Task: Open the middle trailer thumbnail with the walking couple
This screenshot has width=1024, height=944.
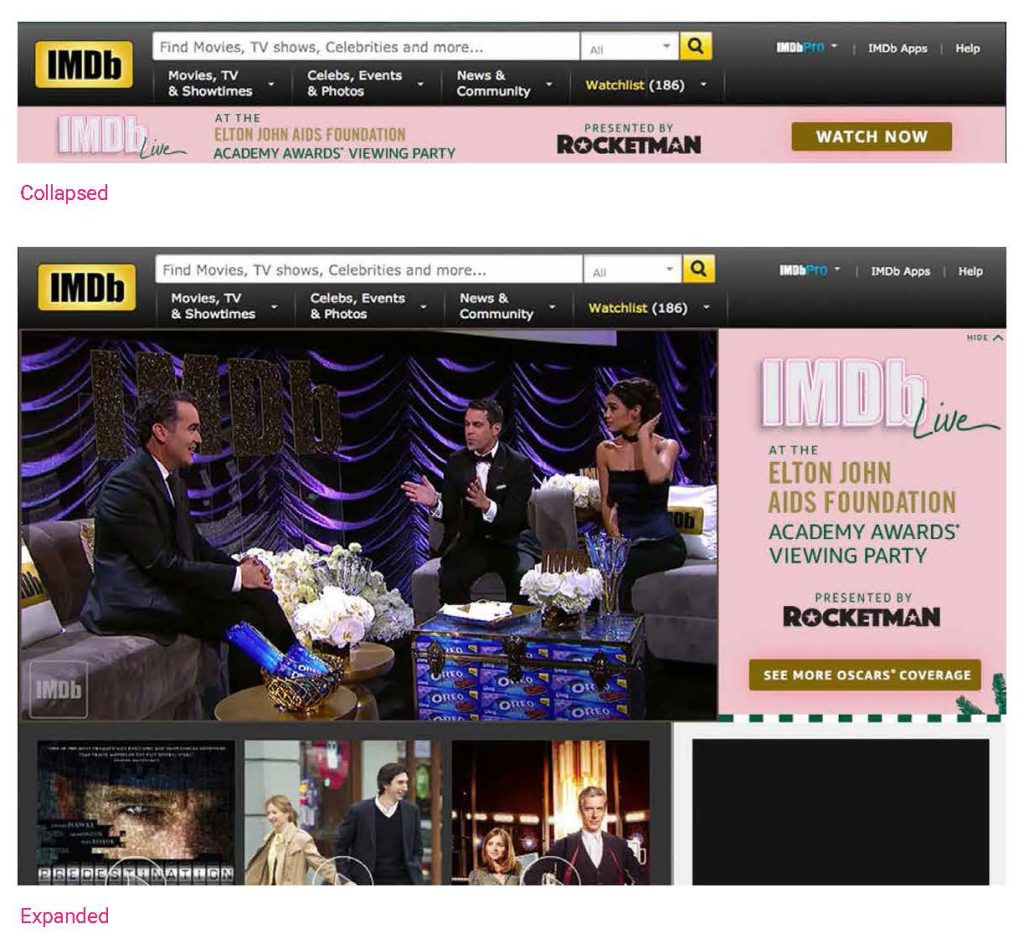Action: click(x=343, y=812)
